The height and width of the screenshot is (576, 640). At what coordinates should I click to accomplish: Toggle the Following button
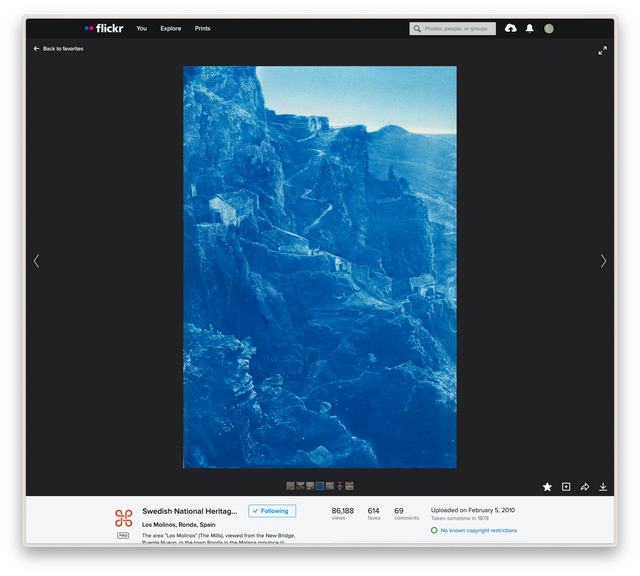click(272, 511)
